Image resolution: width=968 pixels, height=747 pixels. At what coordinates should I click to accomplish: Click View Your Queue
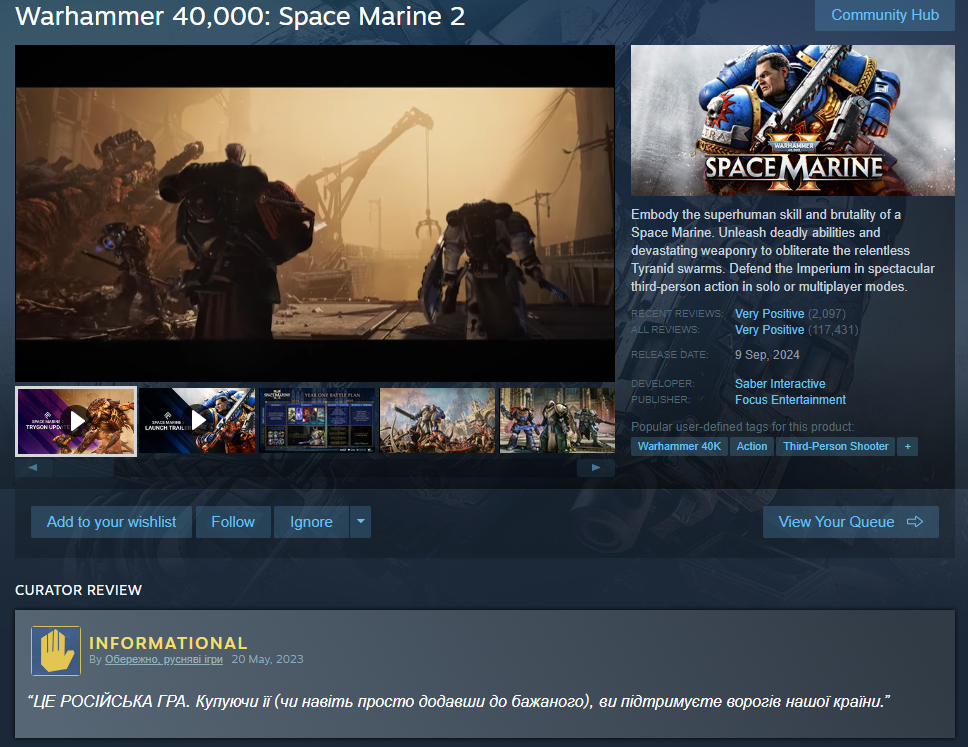pyautogui.click(x=851, y=522)
